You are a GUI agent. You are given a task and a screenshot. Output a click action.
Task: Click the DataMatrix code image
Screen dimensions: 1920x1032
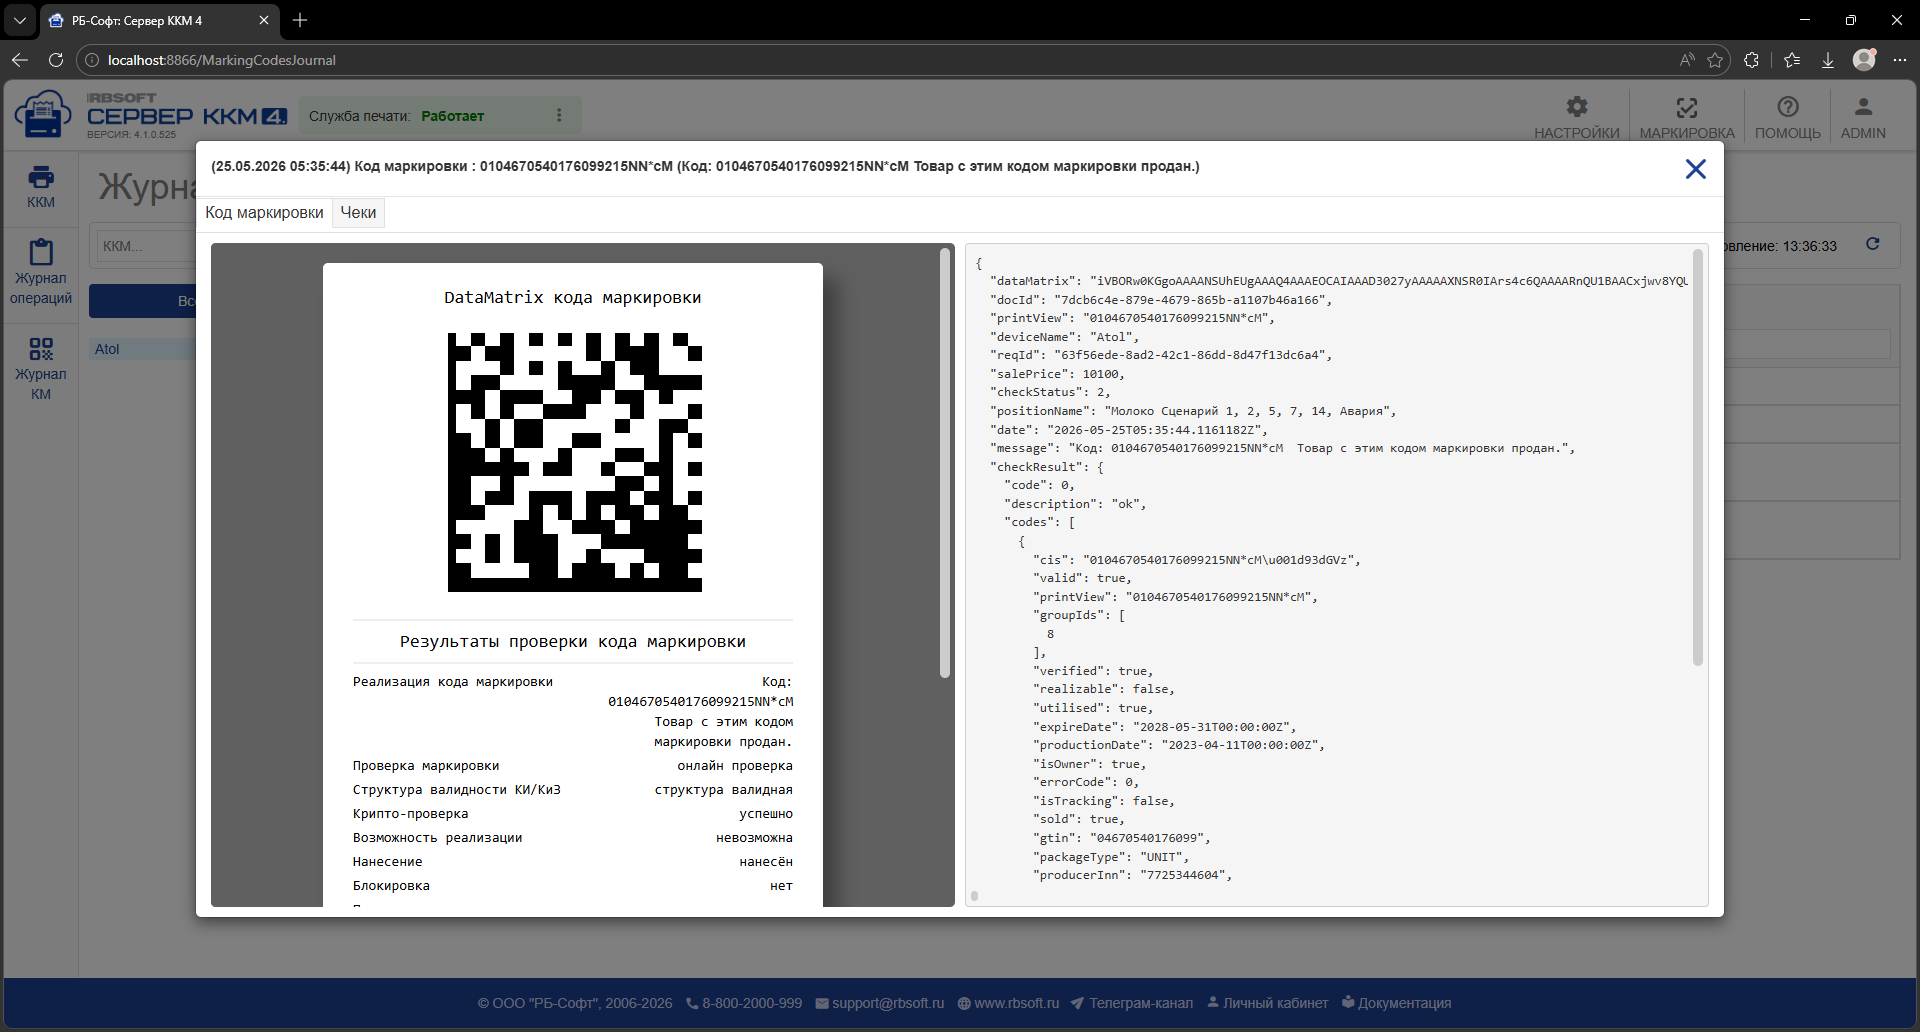point(575,462)
